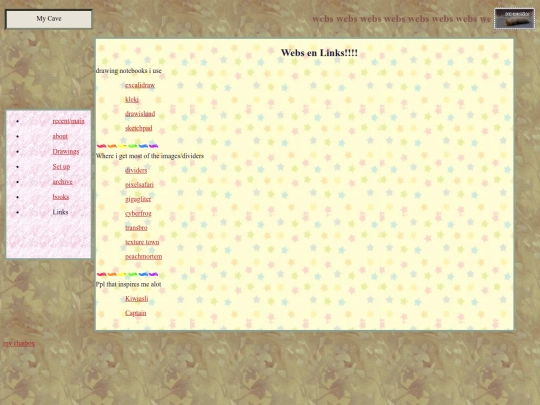Select the Links item in sidebar
Image resolution: width=540 pixels, height=405 pixels.
pos(60,212)
